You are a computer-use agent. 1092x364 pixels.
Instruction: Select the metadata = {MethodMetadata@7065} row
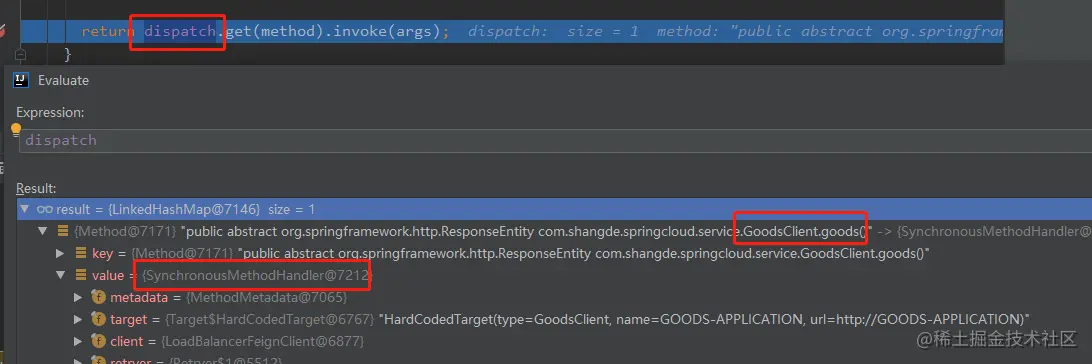point(229,297)
